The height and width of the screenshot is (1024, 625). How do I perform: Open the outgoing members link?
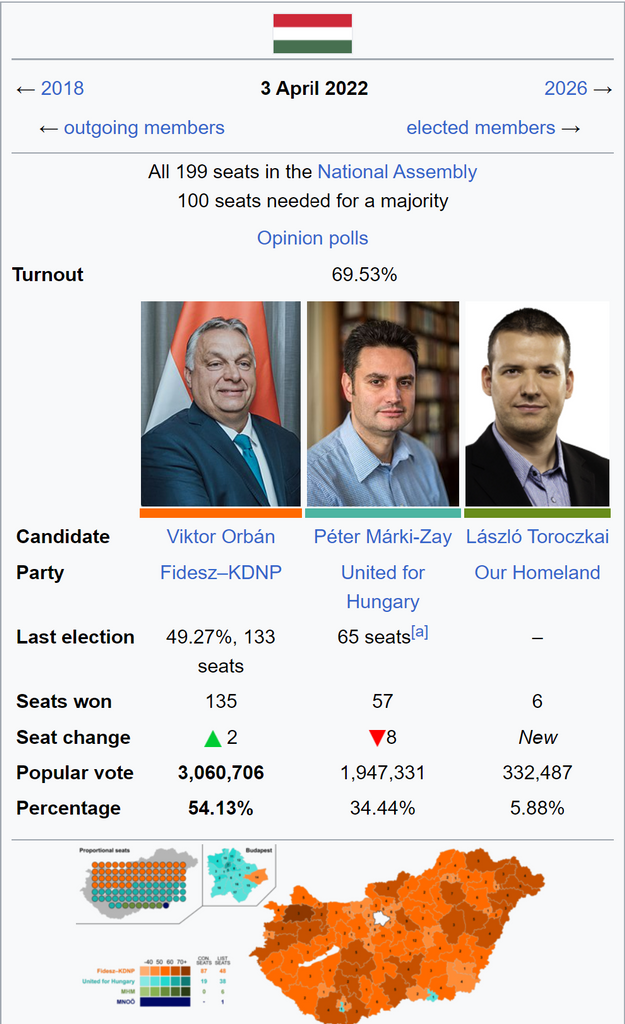[144, 127]
